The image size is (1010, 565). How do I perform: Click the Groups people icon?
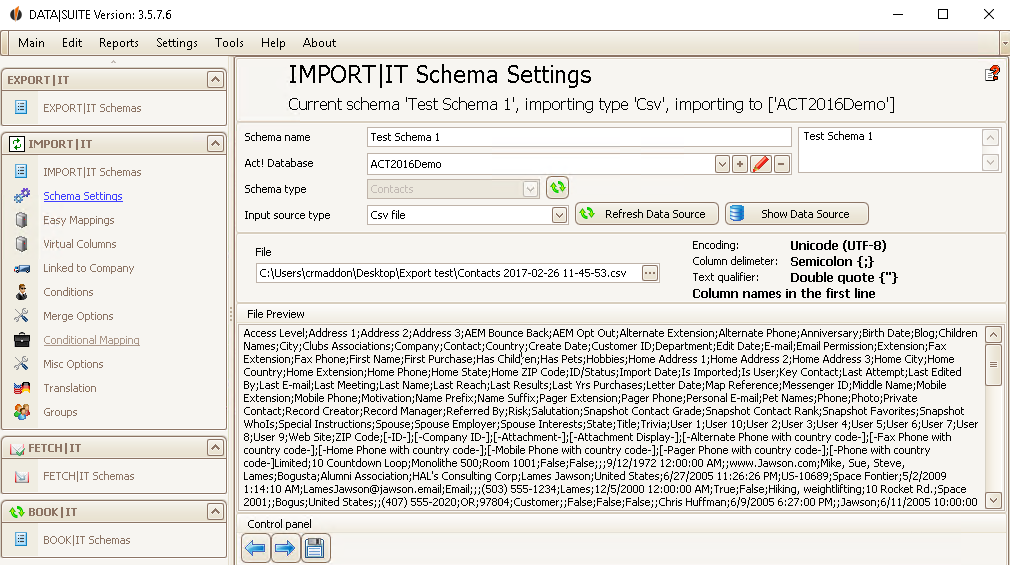[x=22, y=412]
